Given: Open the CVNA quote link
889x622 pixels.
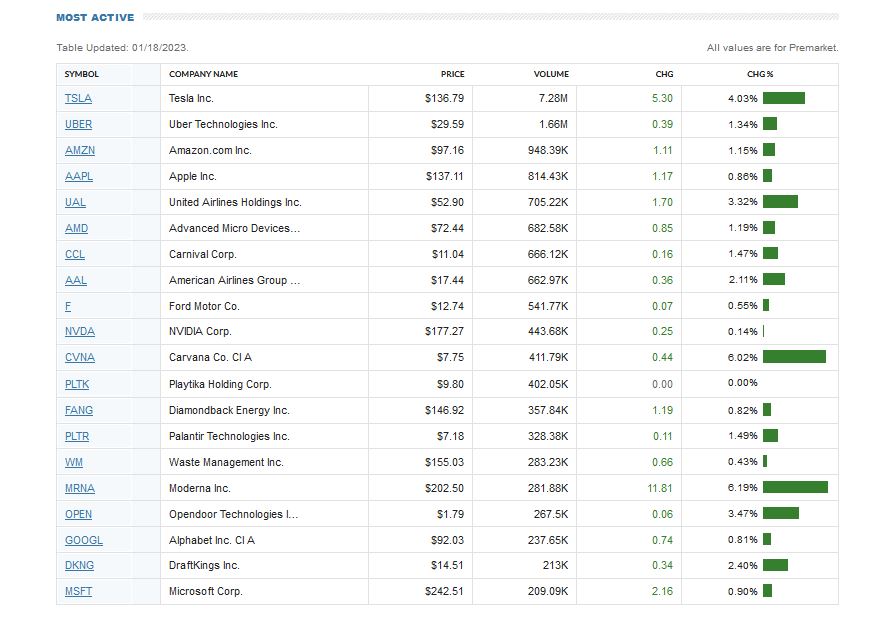Looking at the screenshot, I should click(80, 357).
